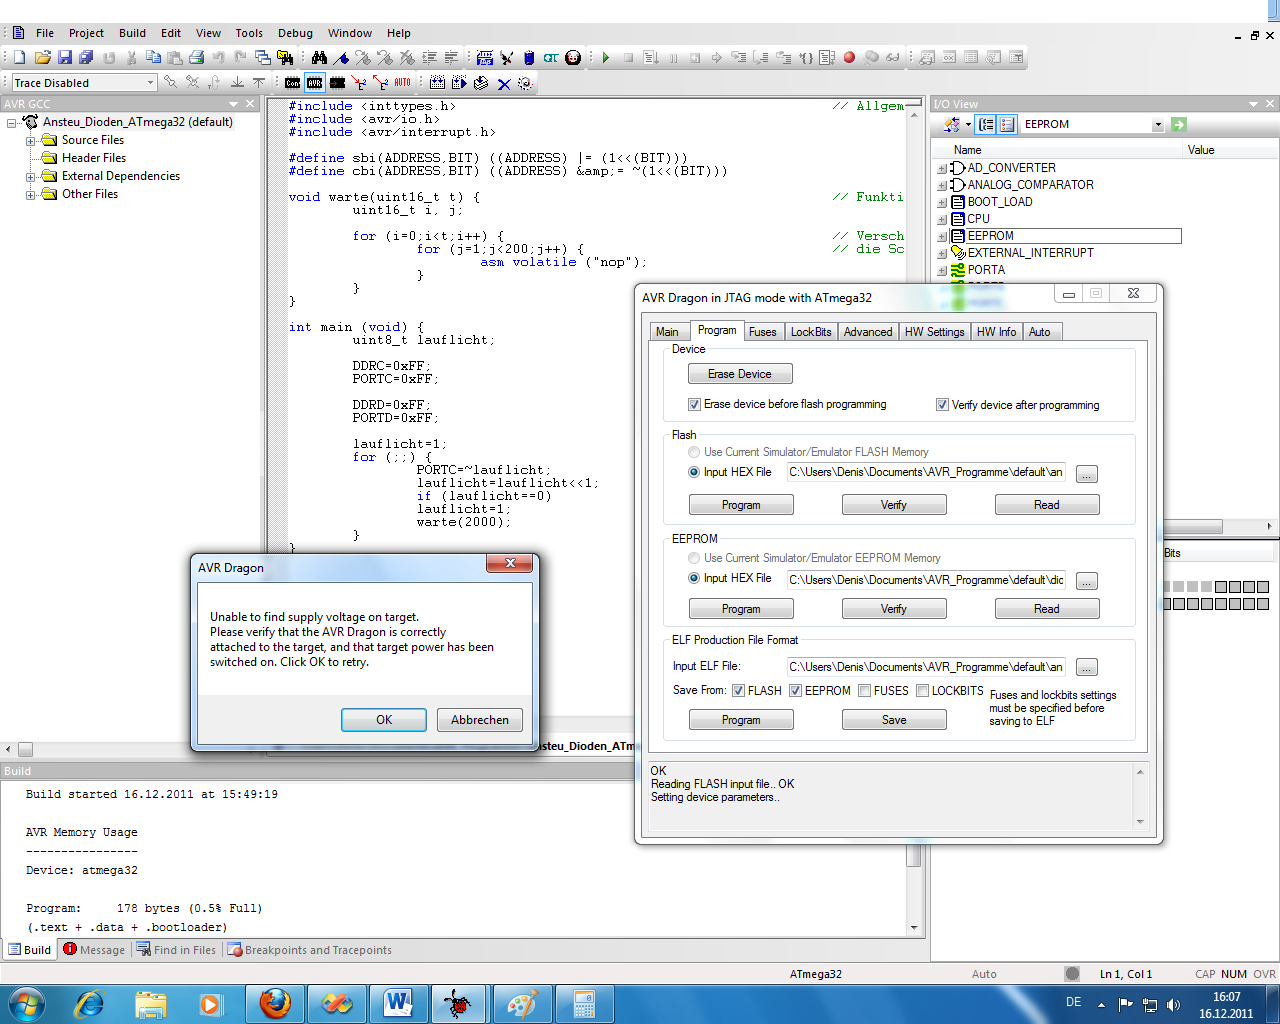Open Find with the binoculars icon
The width and height of the screenshot is (1280, 1024).
[x=319, y=57]
